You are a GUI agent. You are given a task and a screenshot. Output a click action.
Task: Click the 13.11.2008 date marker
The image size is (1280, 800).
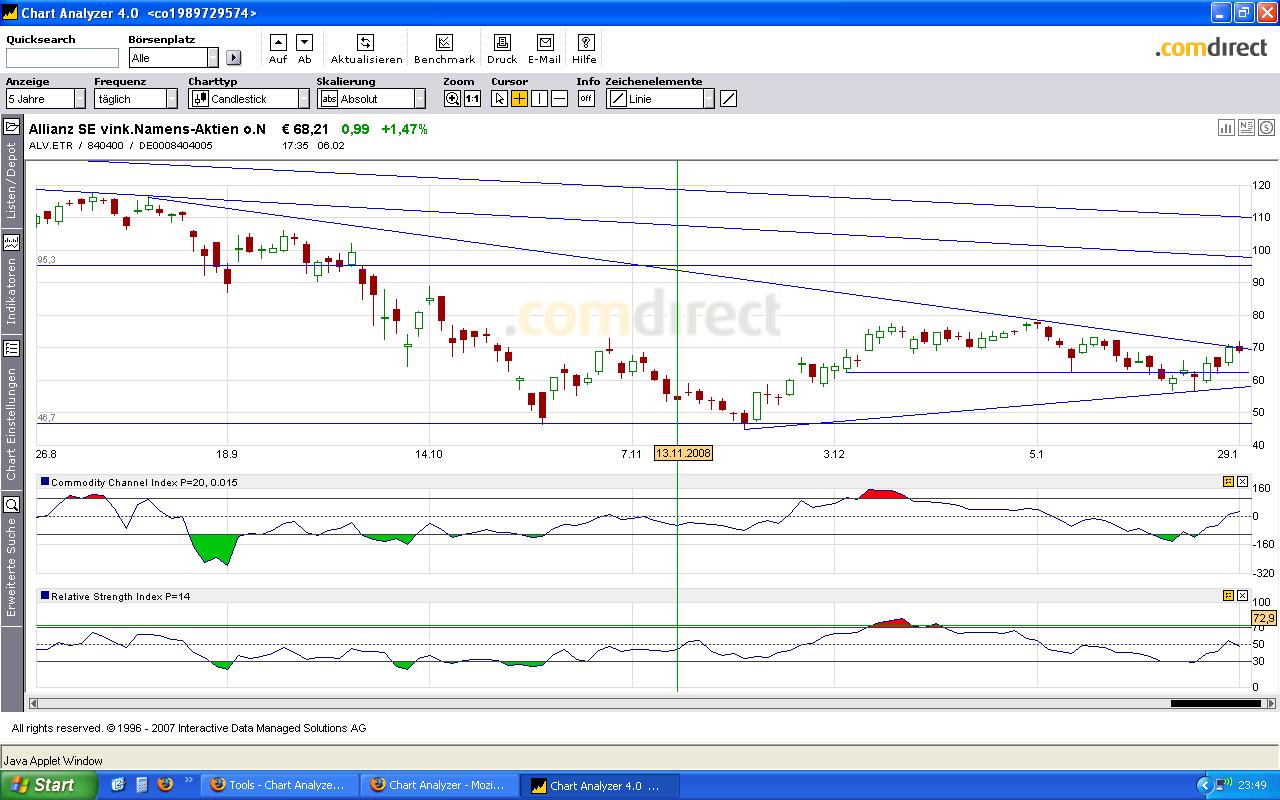click(x=684, y=453)
